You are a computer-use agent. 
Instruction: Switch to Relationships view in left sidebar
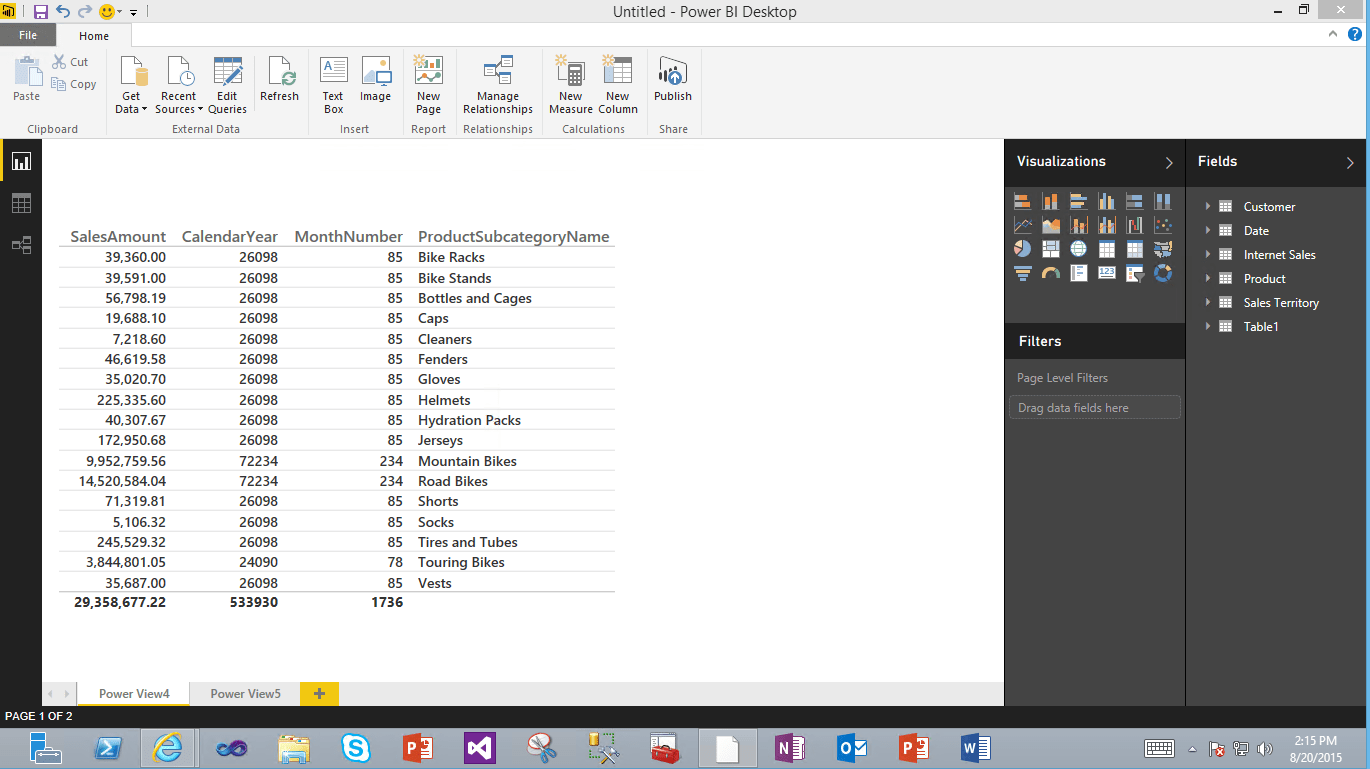tap(21, 245)
